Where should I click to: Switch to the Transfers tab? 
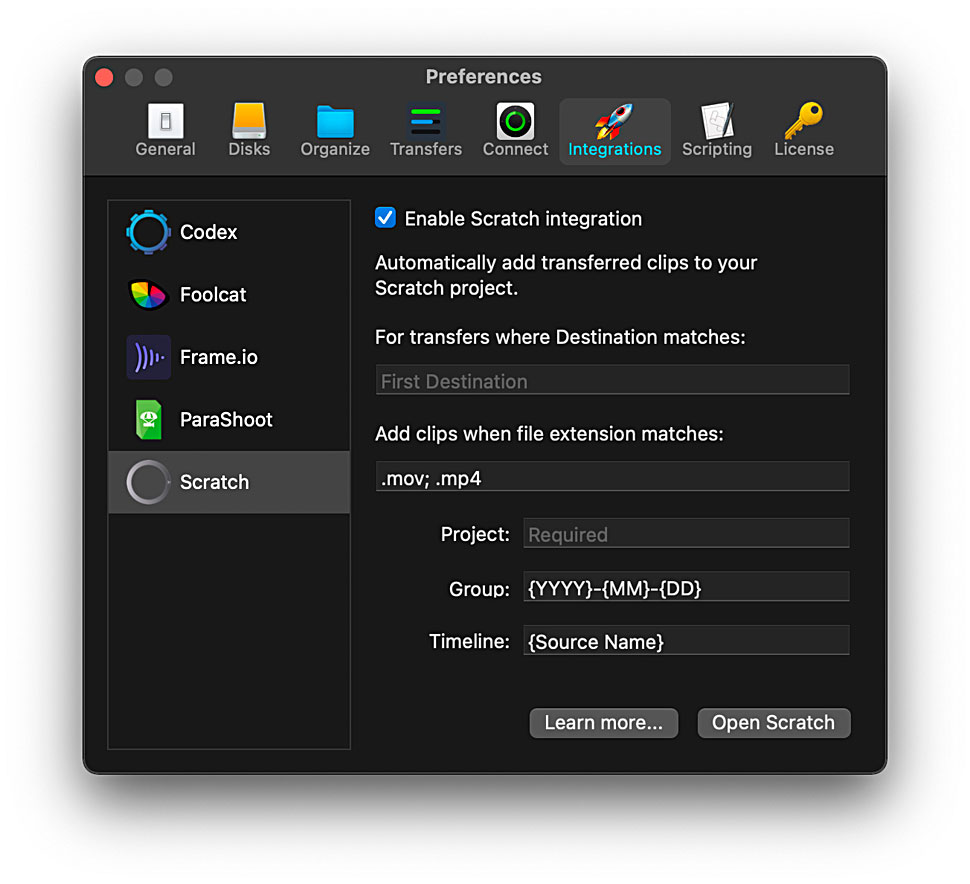426,131
